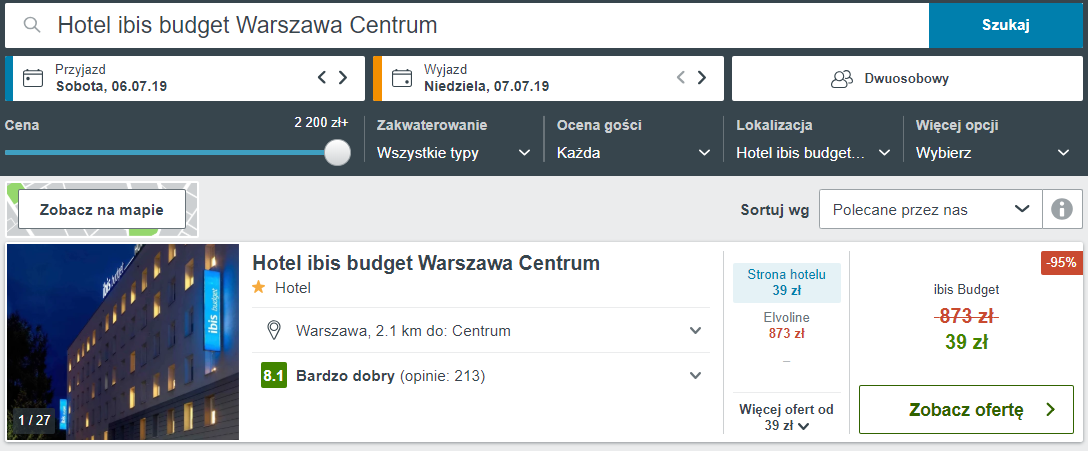Screen dimensions: 1088x451
Task: Click the Zobacz ofertę button
Action: 966,409
